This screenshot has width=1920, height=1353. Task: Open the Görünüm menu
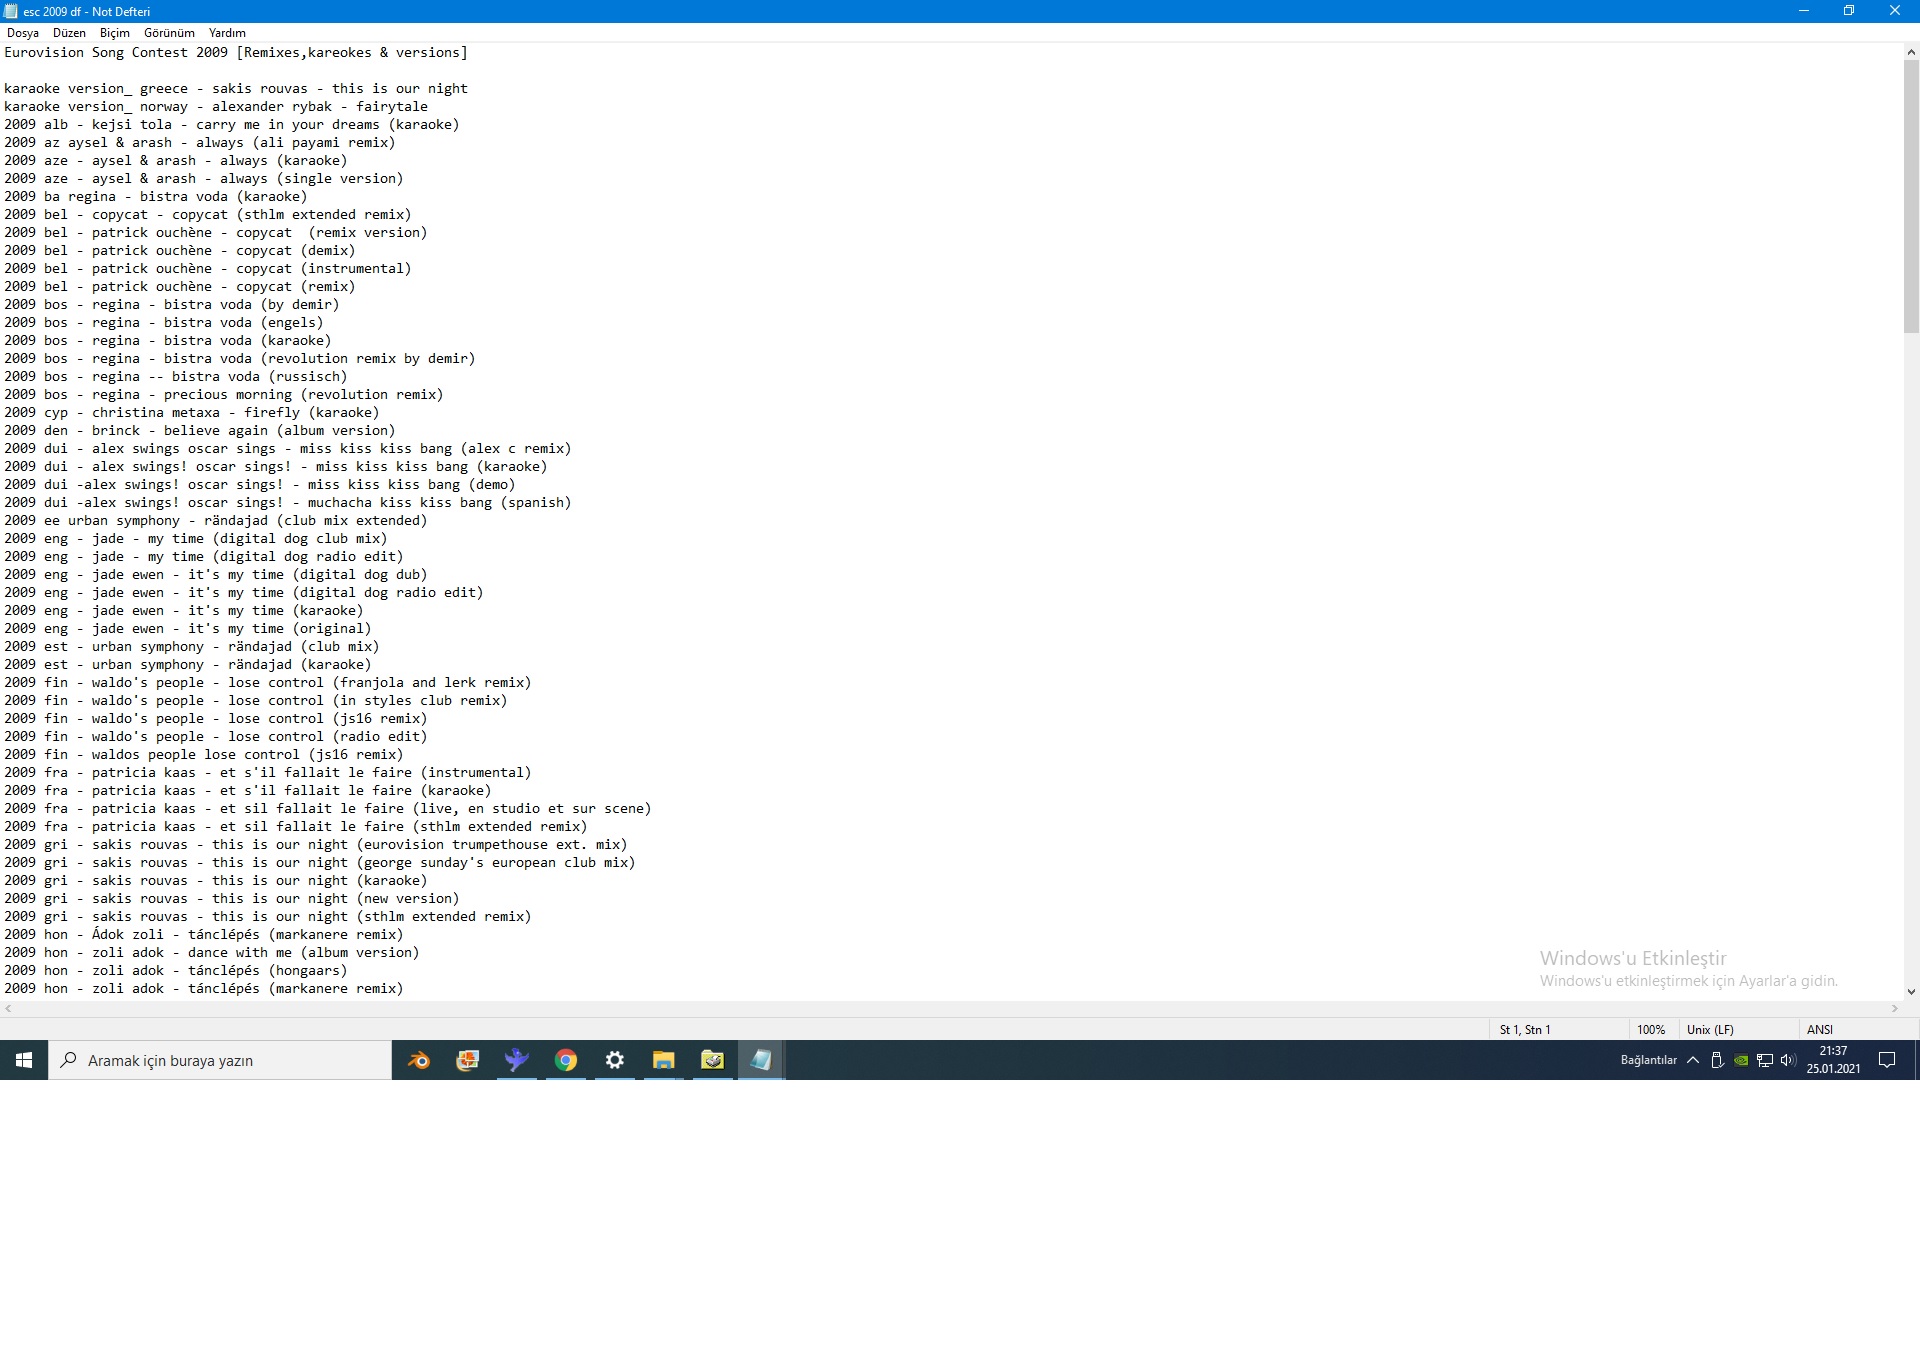(x=169, y=33)
